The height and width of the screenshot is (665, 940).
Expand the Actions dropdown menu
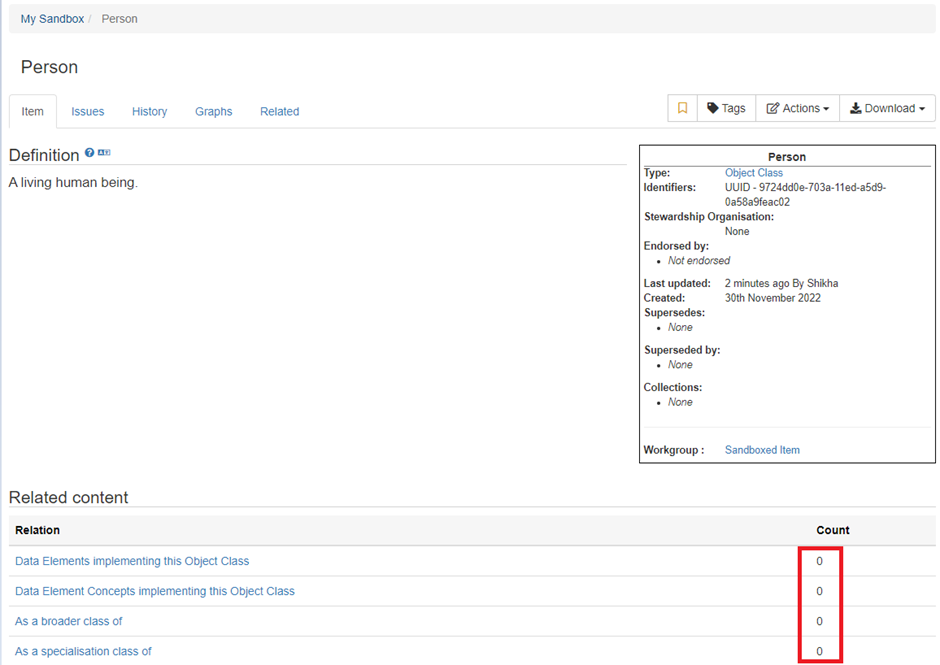point(797,108)
